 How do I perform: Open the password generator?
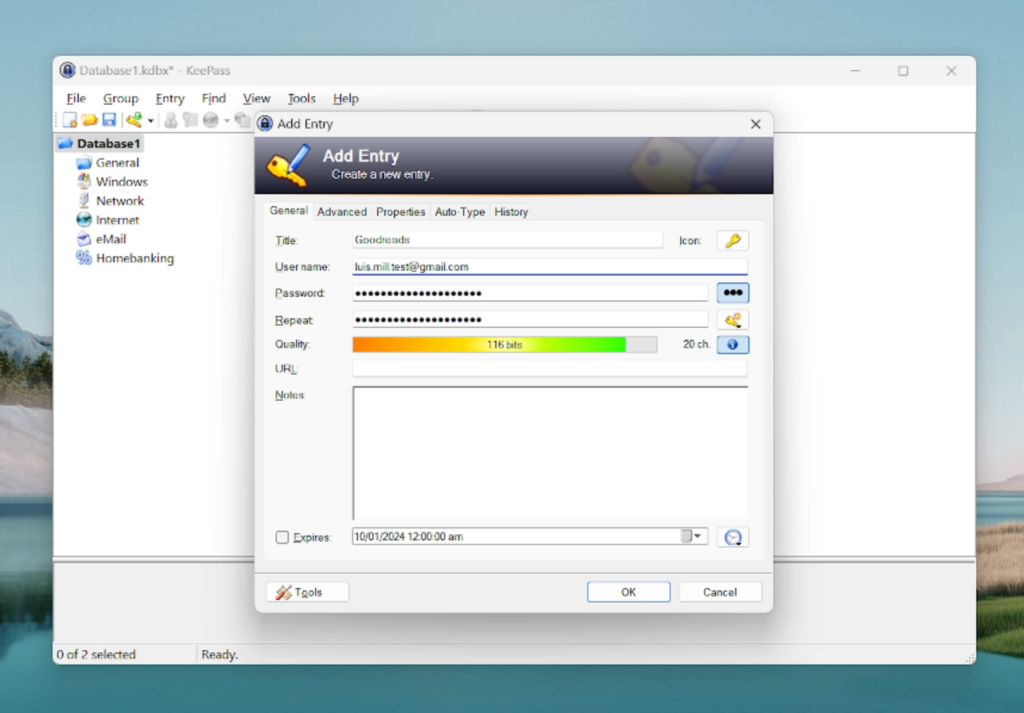click(733, 319)
